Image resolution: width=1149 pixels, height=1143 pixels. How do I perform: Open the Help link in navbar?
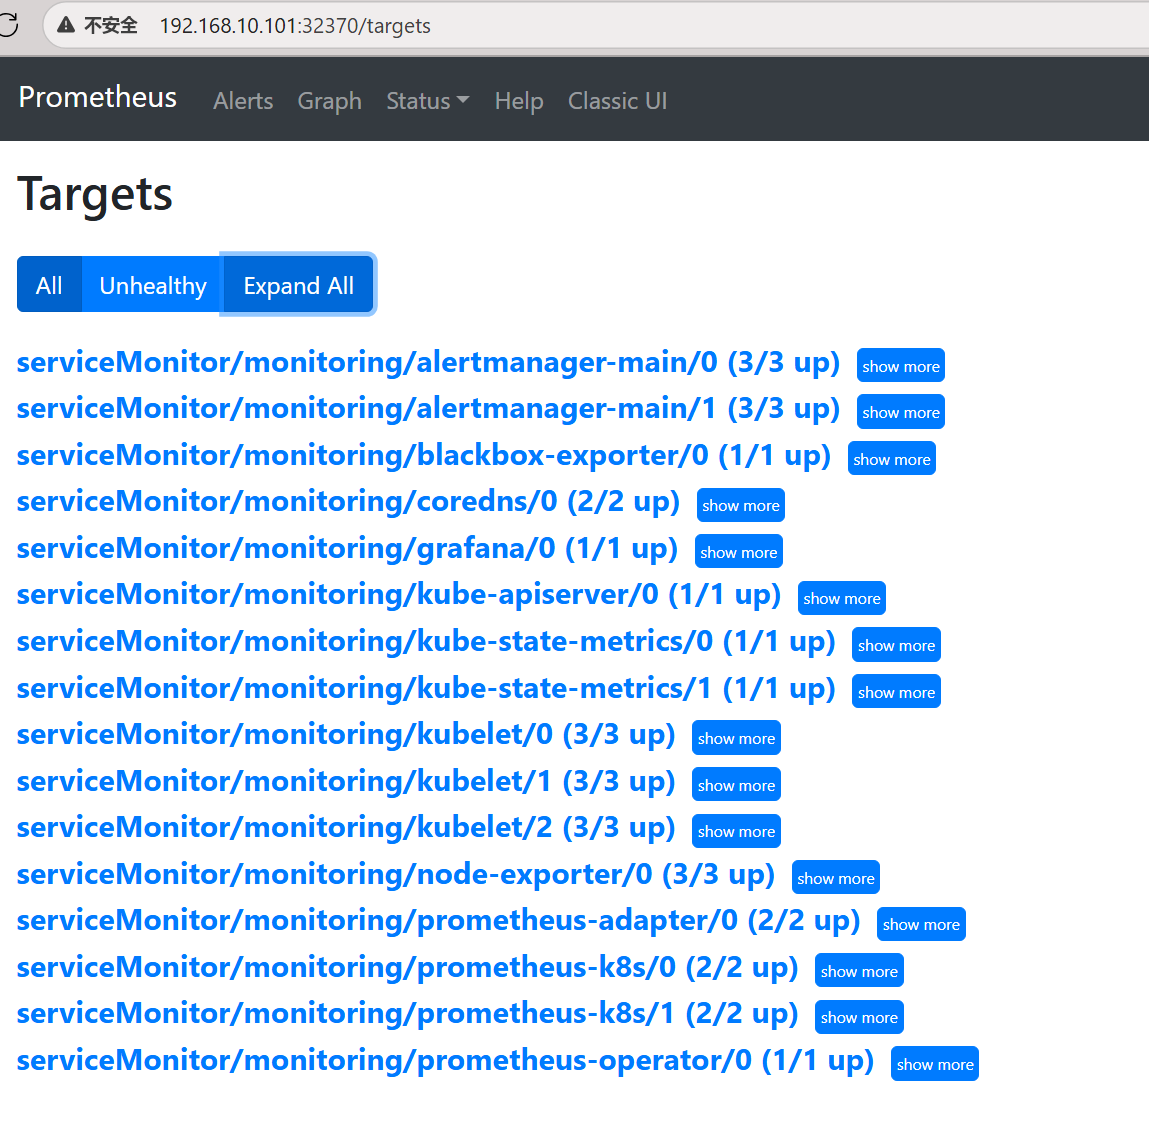[x=519, y=100]
